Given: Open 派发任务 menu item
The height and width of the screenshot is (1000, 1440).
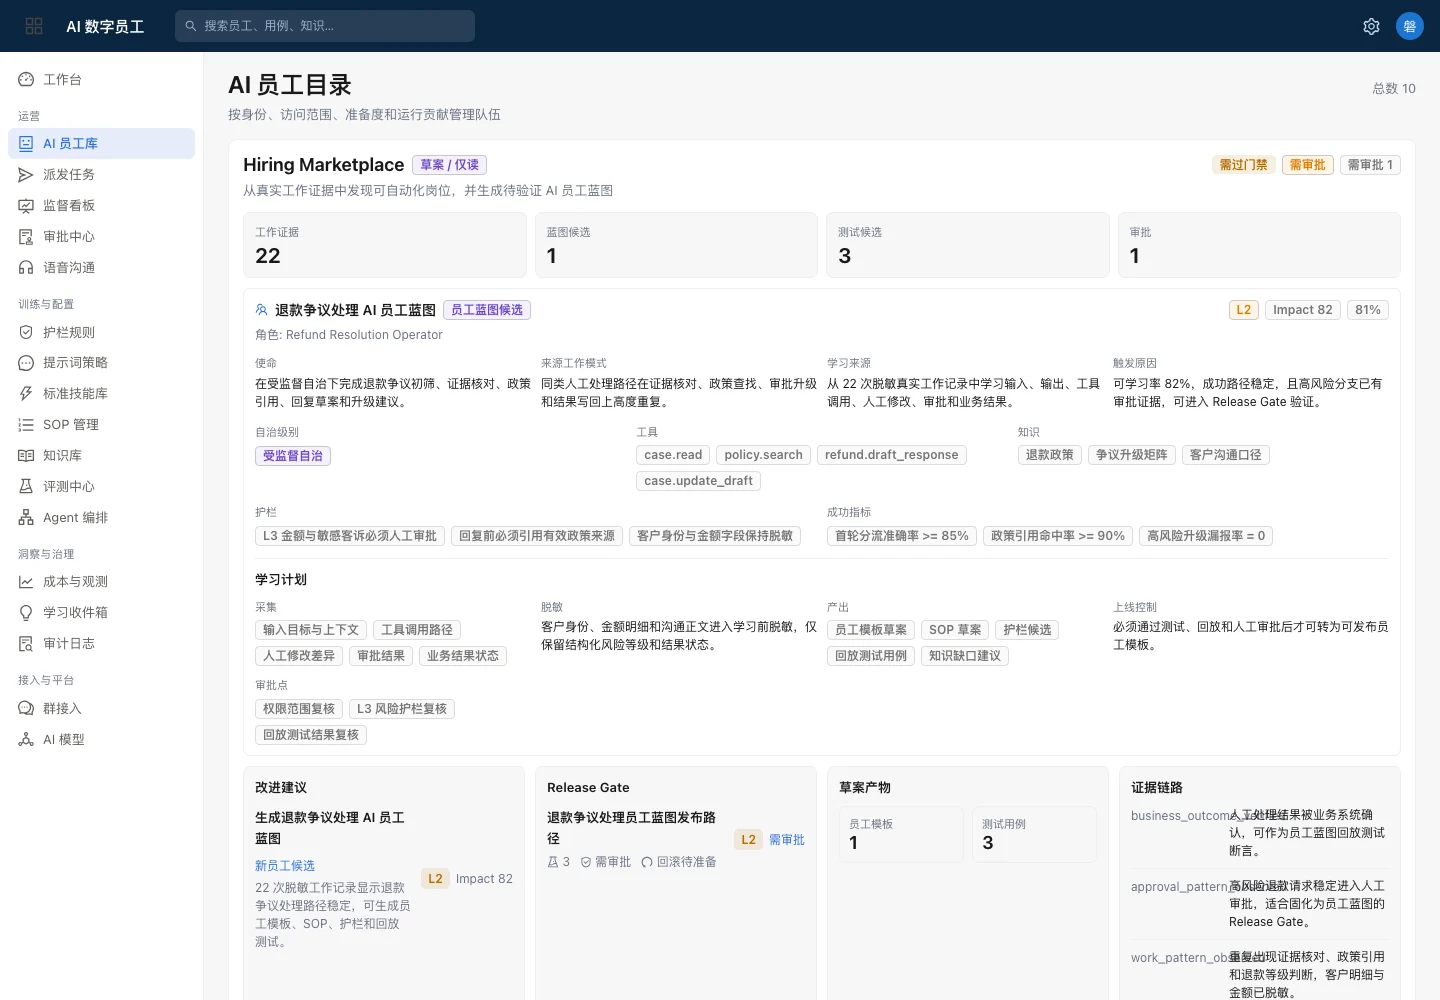Looking at the screenshot, I should [x=101, y=174].
